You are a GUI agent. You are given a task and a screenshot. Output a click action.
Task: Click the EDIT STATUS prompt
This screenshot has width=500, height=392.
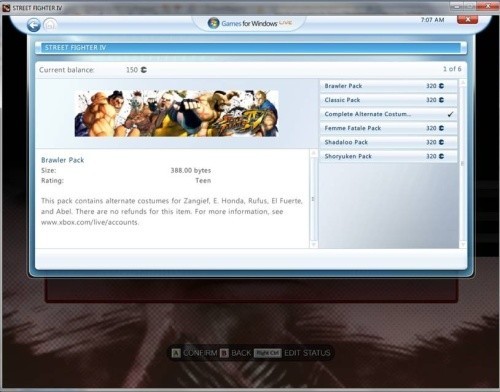(x=292, y=353)
